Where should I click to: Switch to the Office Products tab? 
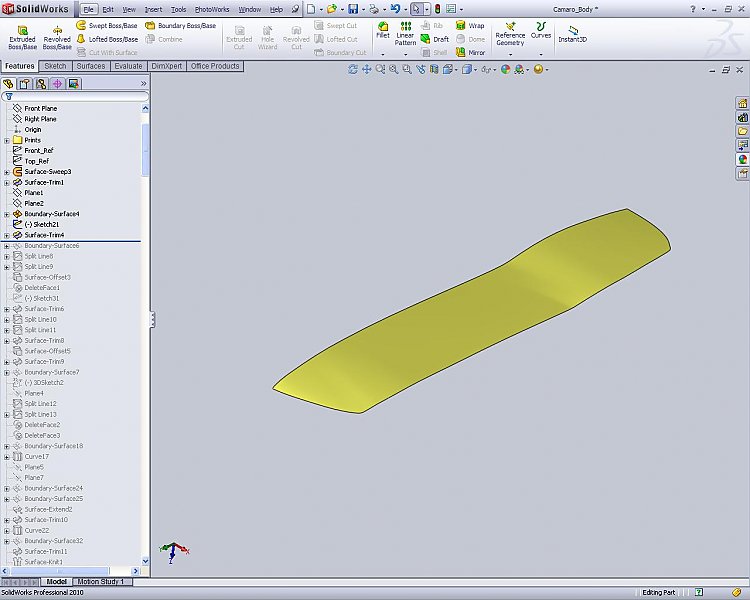[x=215, y=66]
